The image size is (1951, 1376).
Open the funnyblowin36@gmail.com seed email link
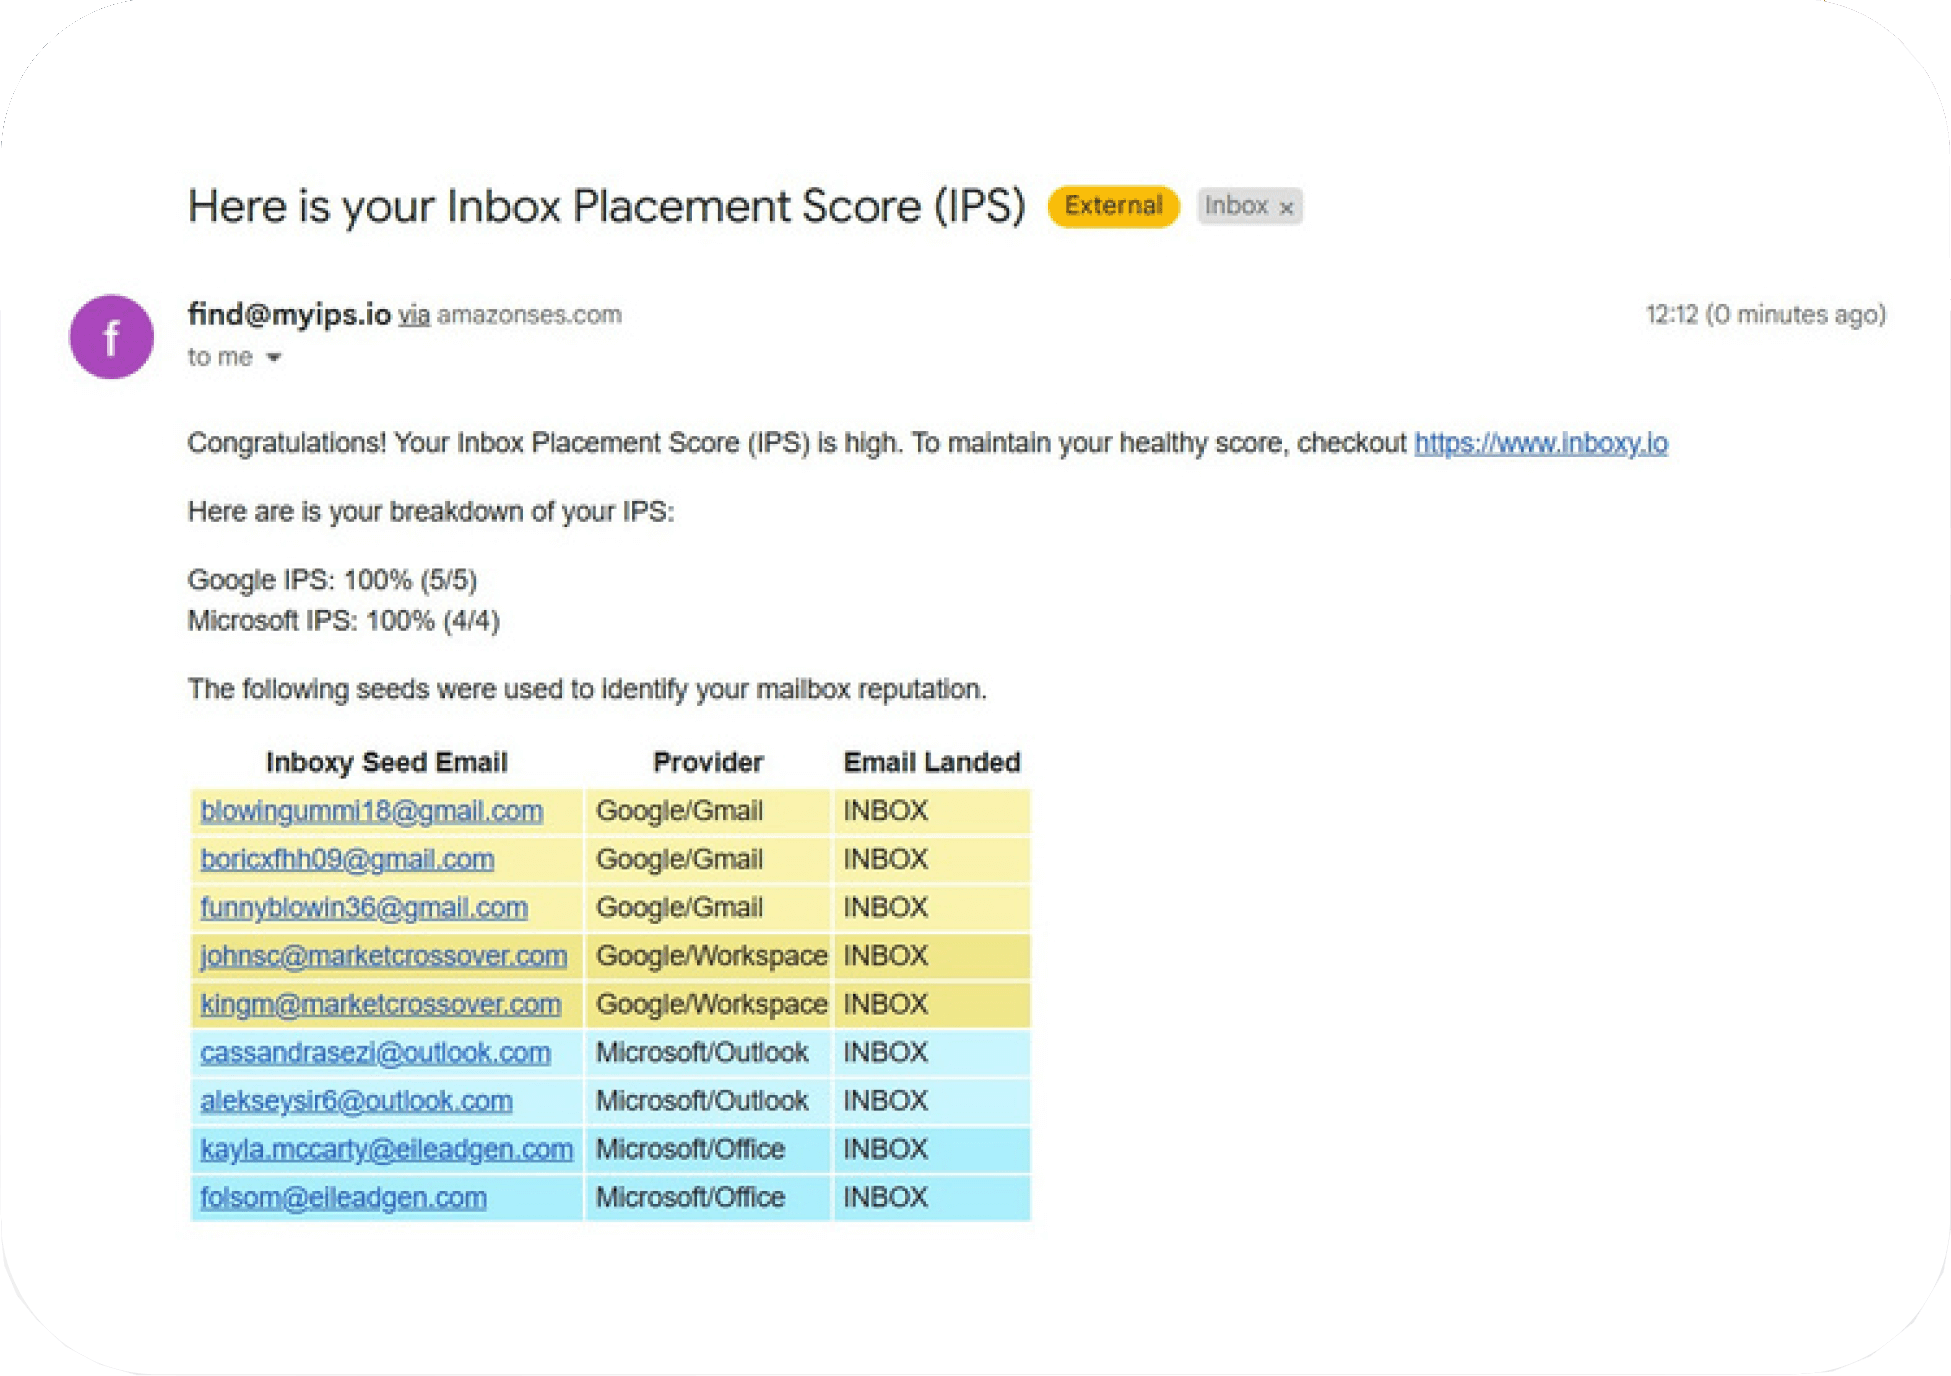point(364,907)
